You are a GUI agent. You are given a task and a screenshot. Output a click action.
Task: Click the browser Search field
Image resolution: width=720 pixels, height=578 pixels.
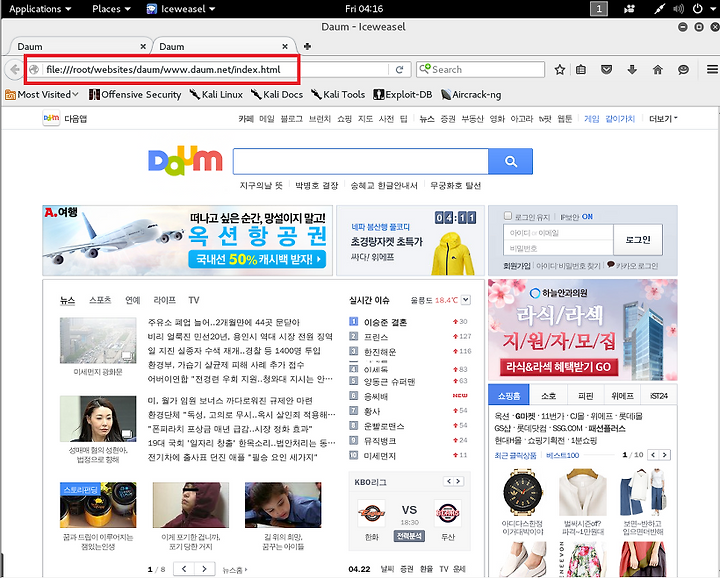480,69
